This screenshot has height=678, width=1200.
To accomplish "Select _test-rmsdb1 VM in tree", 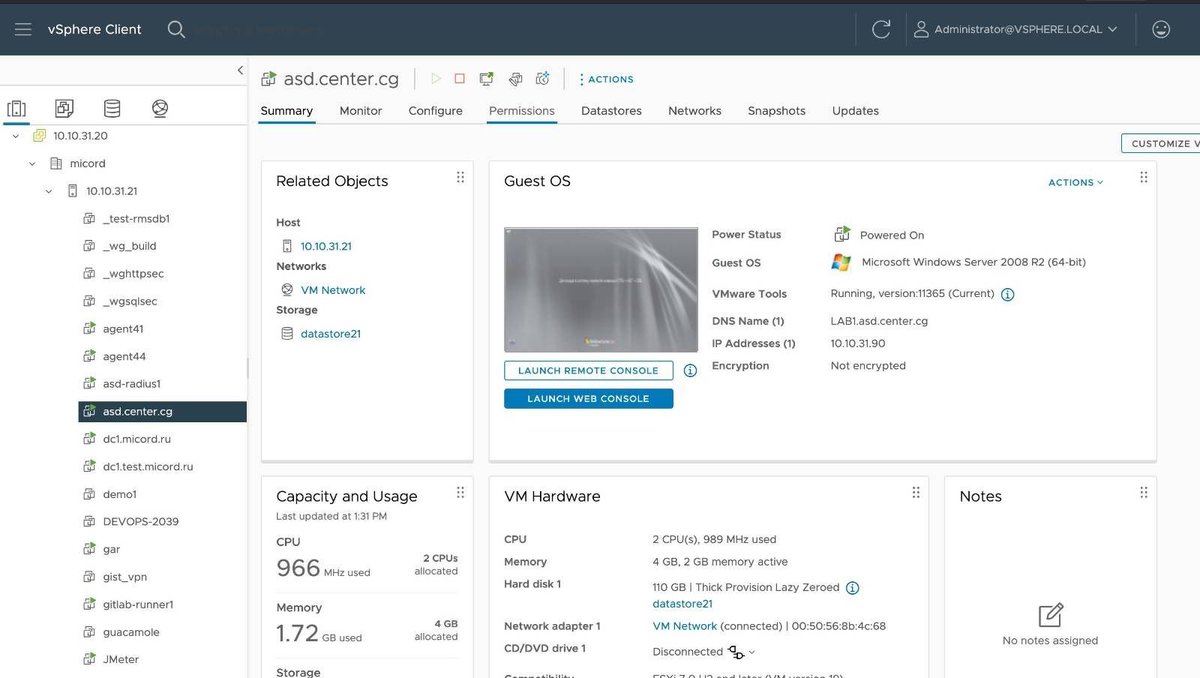I will click(136, 218).
